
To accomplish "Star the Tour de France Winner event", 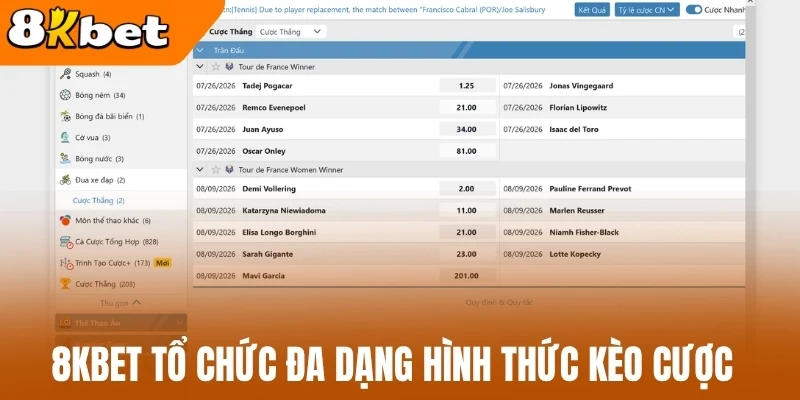I will coord(216,67).
